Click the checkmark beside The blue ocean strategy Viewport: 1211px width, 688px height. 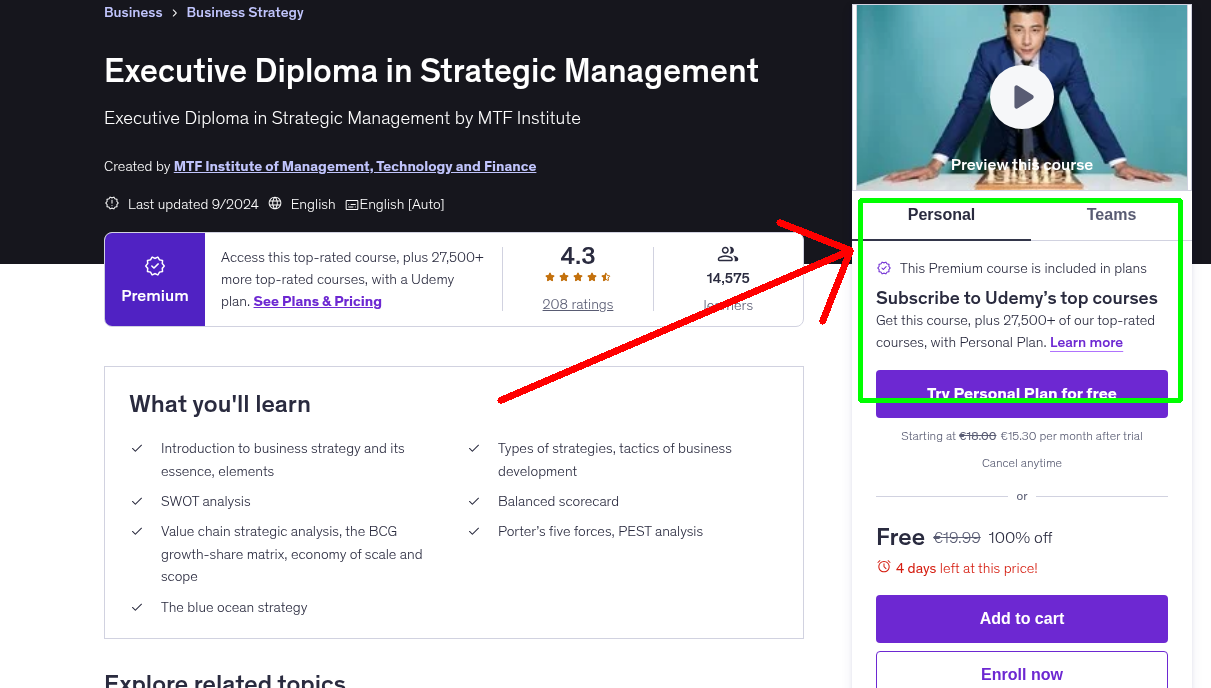tap(137, 607)
